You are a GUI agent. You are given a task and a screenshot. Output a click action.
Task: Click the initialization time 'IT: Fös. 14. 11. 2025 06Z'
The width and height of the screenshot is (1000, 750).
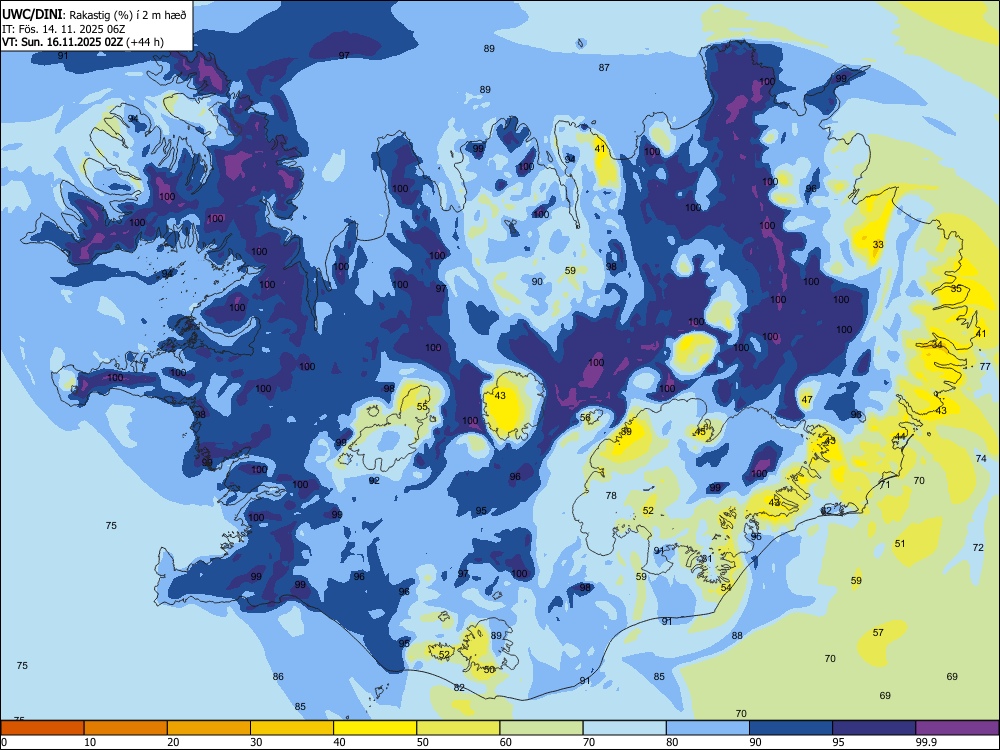coord(63,29)
